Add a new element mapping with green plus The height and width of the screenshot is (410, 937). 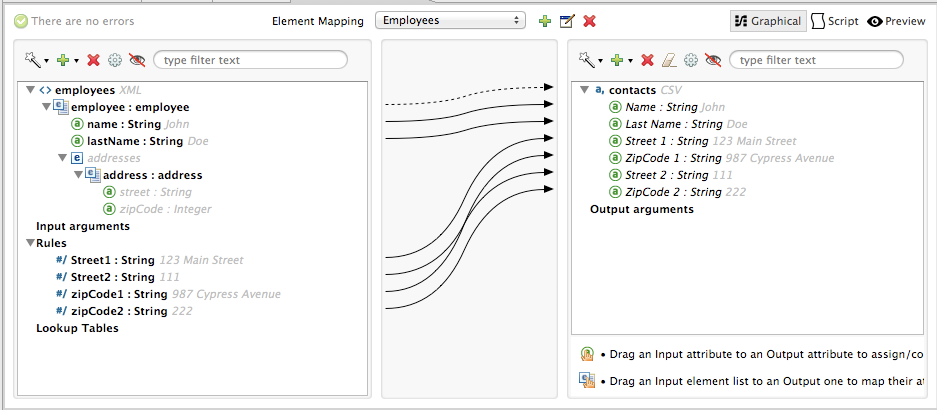544,21
